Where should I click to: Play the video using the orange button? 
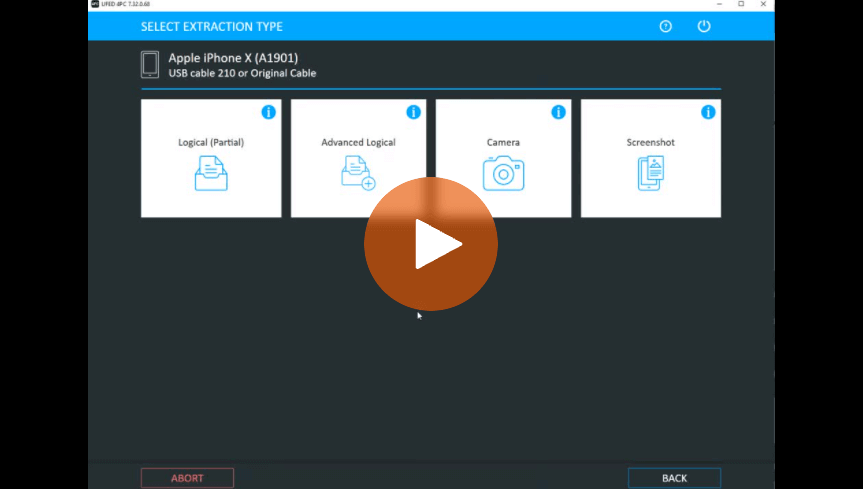[x=431, y=244]
